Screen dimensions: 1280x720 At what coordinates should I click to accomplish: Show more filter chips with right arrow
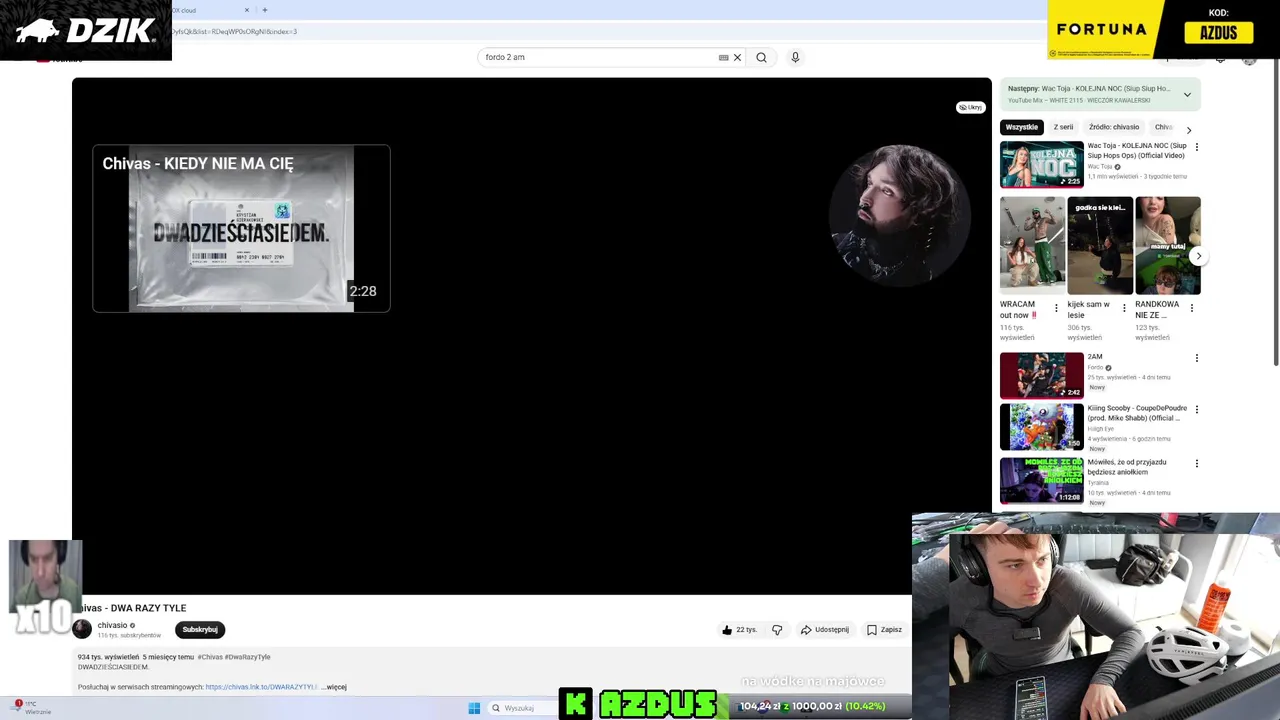(x=1188, y=130)
